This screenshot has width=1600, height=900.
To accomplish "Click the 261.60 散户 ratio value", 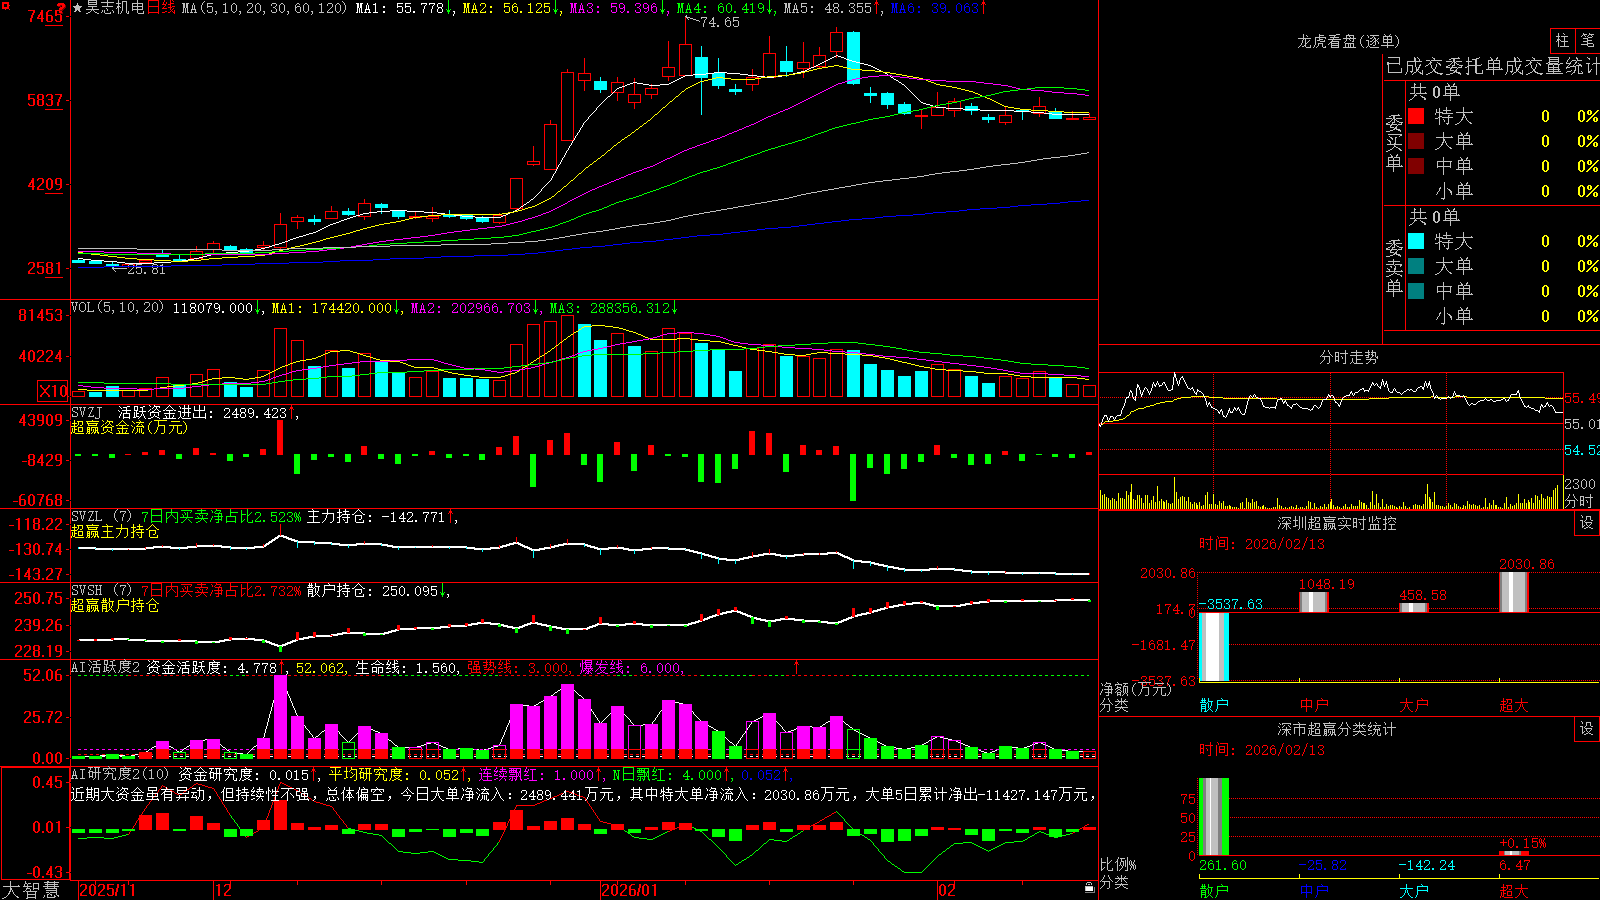I will point(1223,865).
